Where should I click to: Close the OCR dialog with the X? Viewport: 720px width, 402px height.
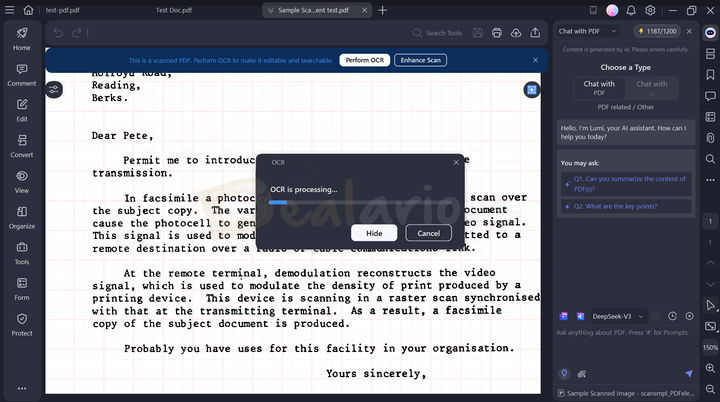click(456, 162)
